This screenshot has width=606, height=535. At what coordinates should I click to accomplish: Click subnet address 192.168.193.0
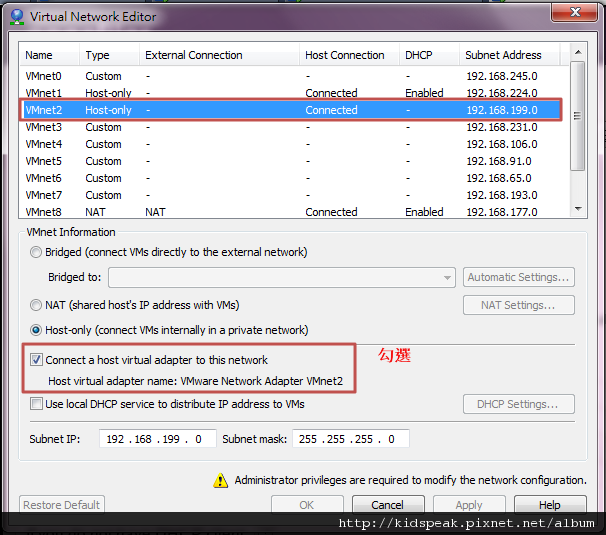point(502,195)
